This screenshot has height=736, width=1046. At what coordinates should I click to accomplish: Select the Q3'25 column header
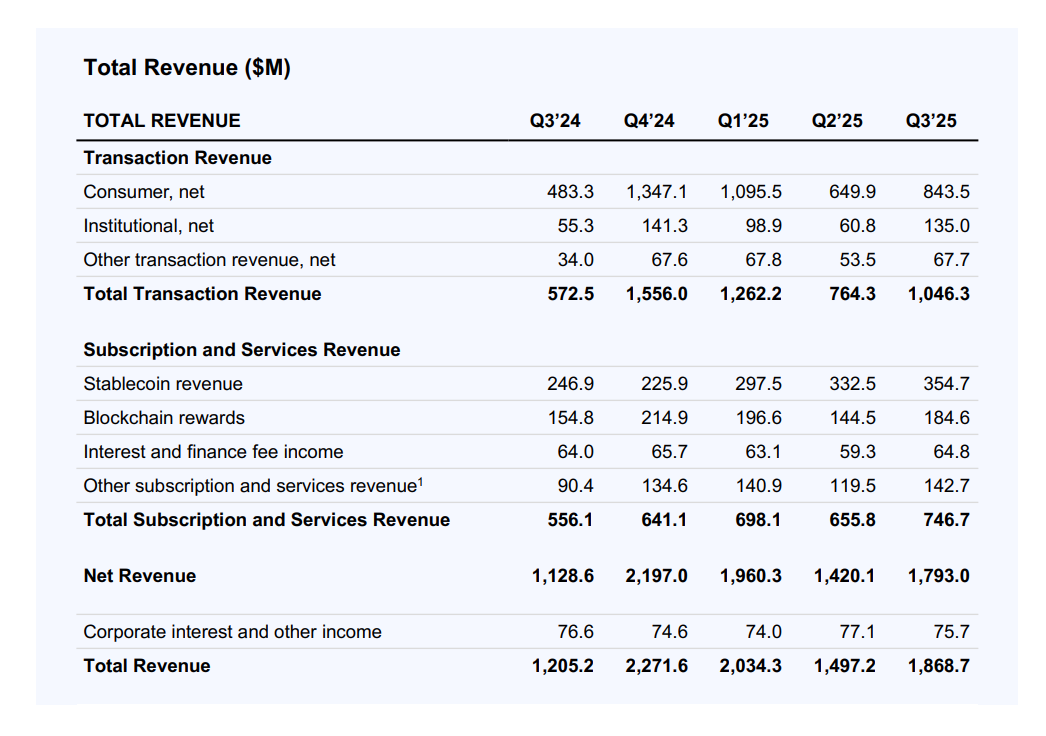point(931,121)
